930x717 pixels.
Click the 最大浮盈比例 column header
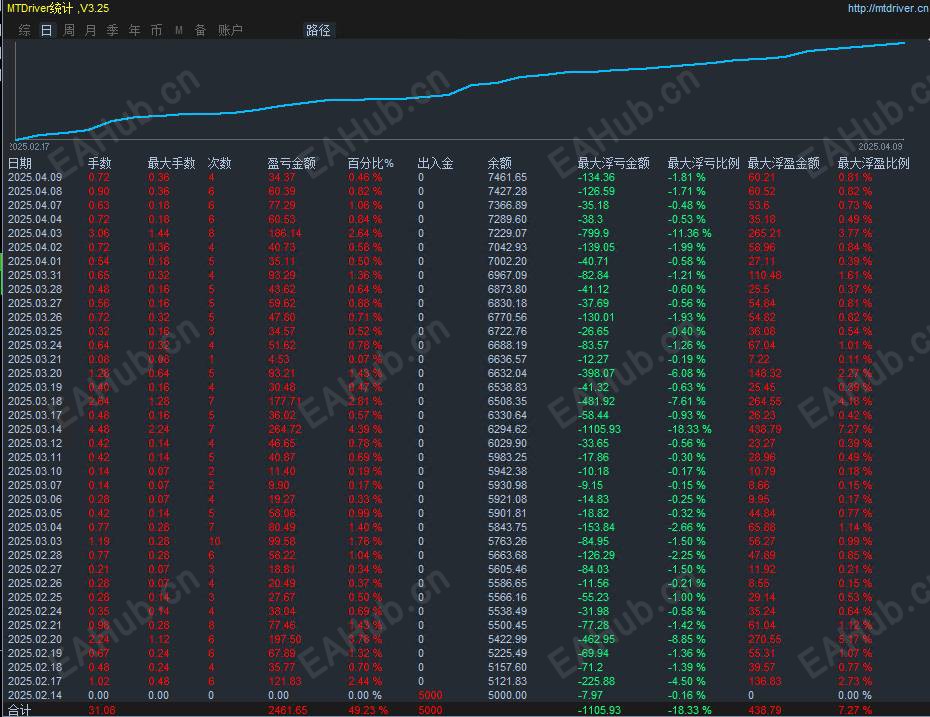coord(873,163)
